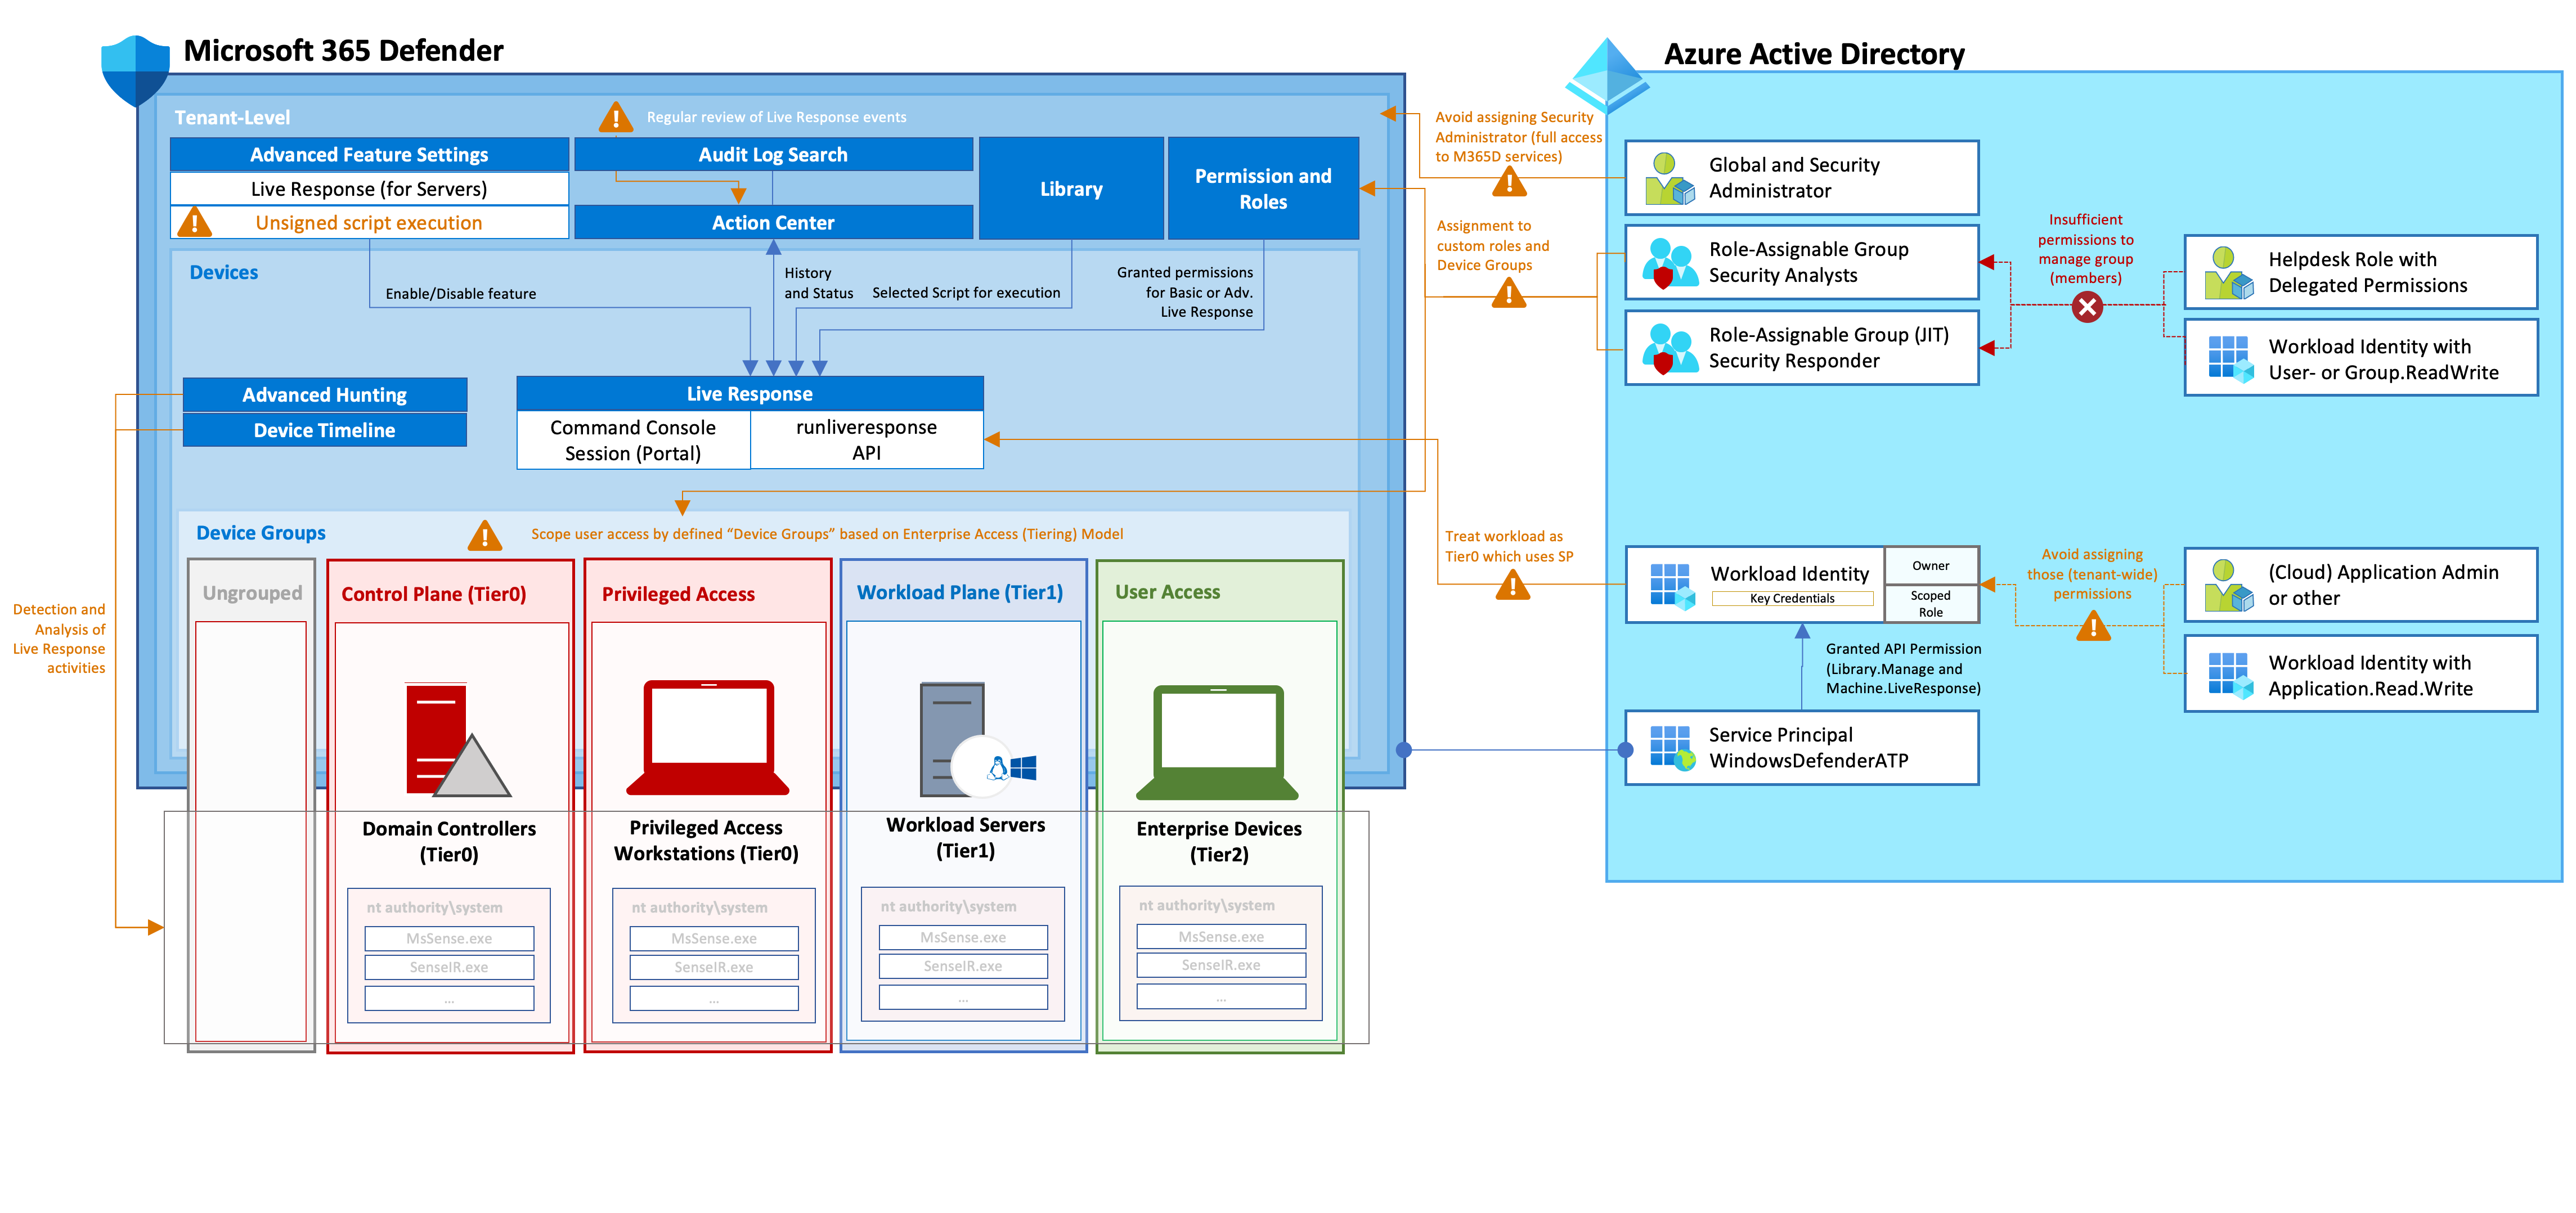The width and height of the screenshot is (2576, 1213).
Task: Select Workload Plane (Tier1) group title
Action: point(960,592)
